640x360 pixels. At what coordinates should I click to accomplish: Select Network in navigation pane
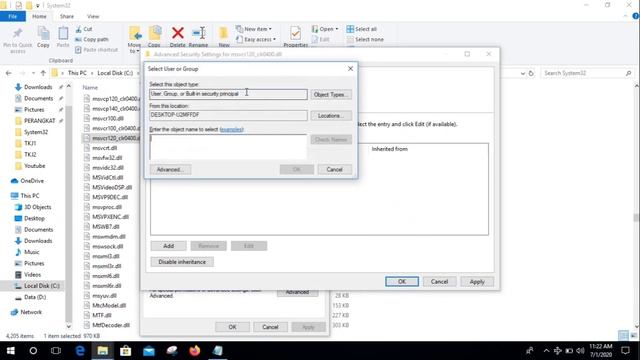tap(31, 312)
